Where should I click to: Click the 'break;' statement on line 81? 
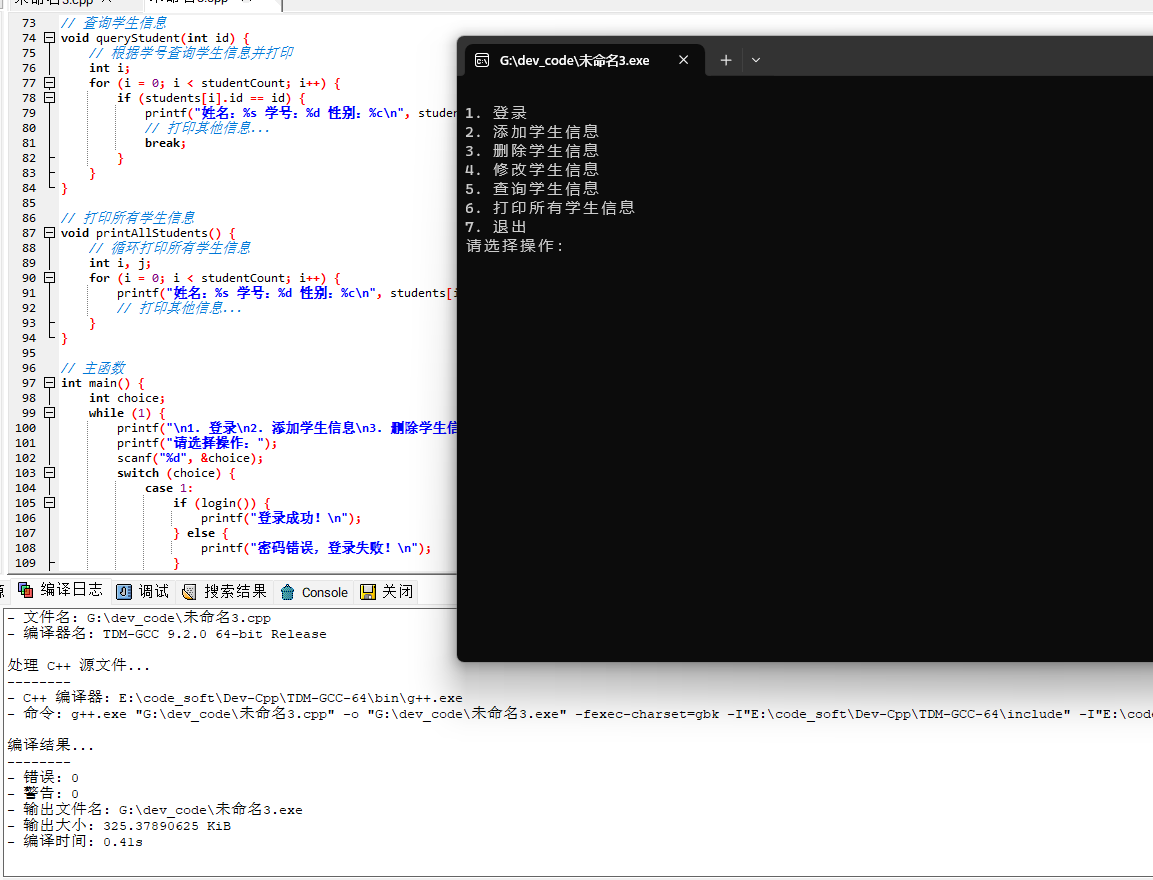tap(165, 143)
